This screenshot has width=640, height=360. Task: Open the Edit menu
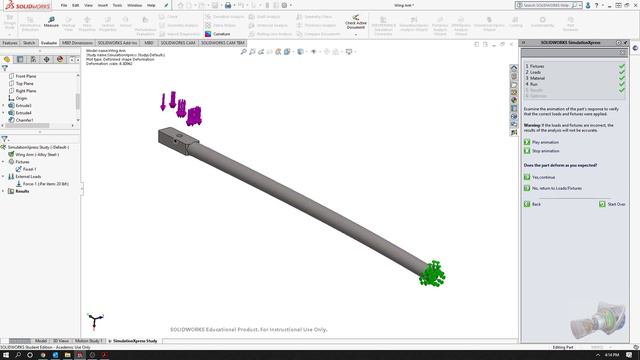click(76, 5)
